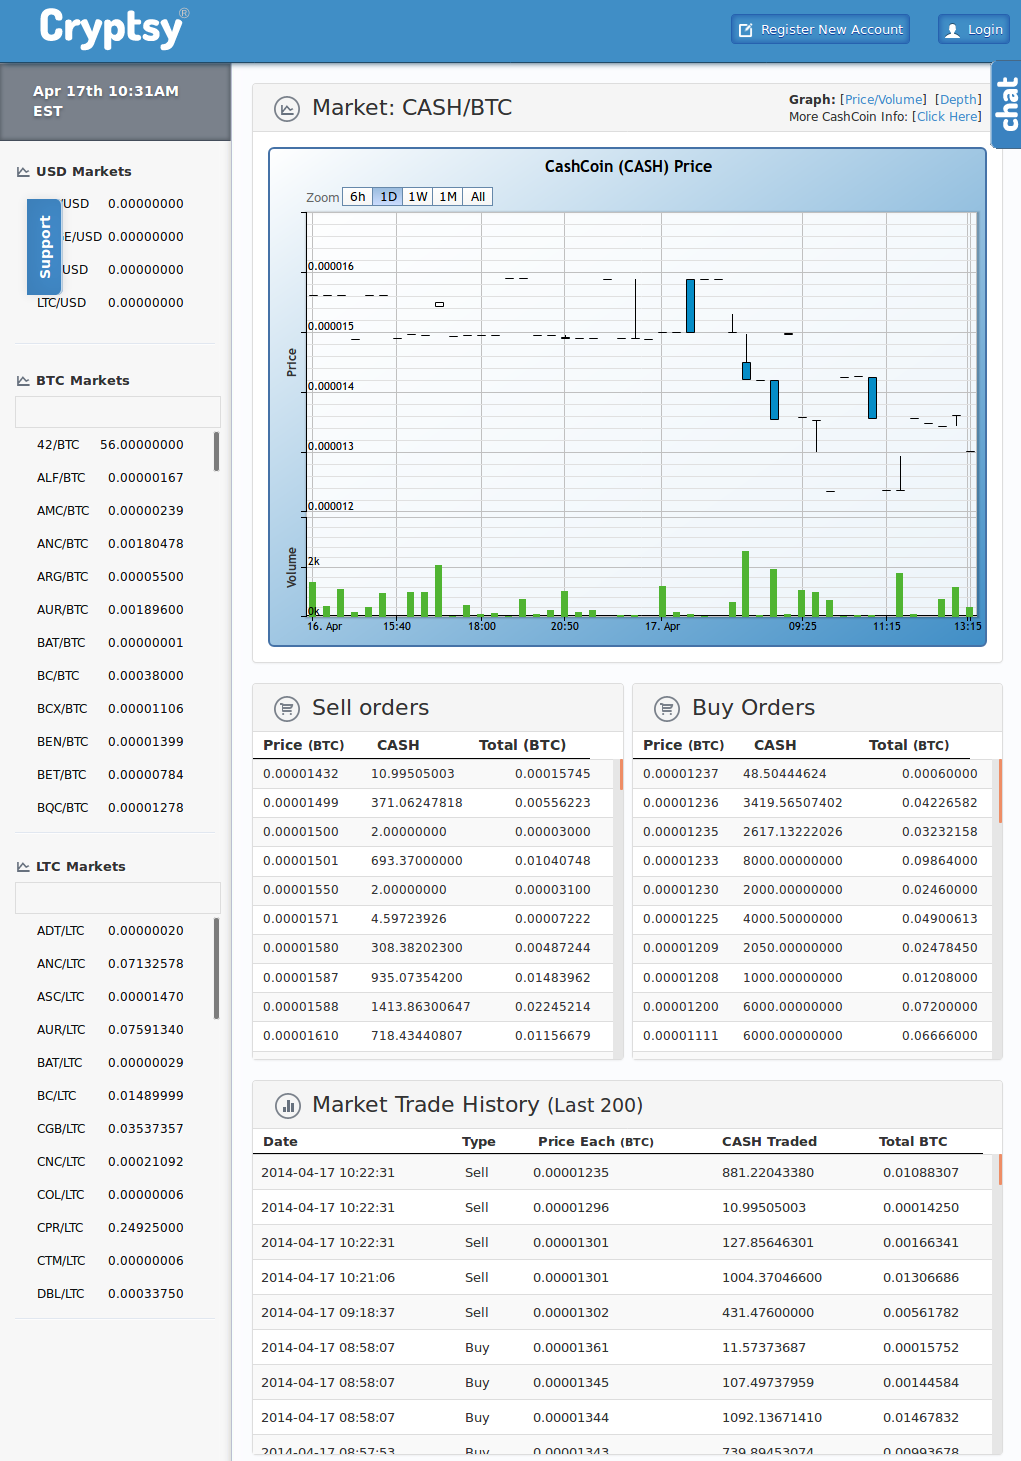
Task: Click the LTC Markets list scrollbar
Action: (216, 968)
